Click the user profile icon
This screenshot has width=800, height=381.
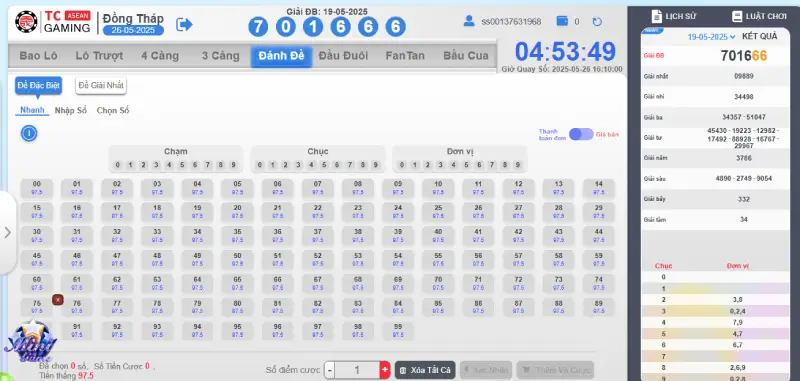click(469, 21)
